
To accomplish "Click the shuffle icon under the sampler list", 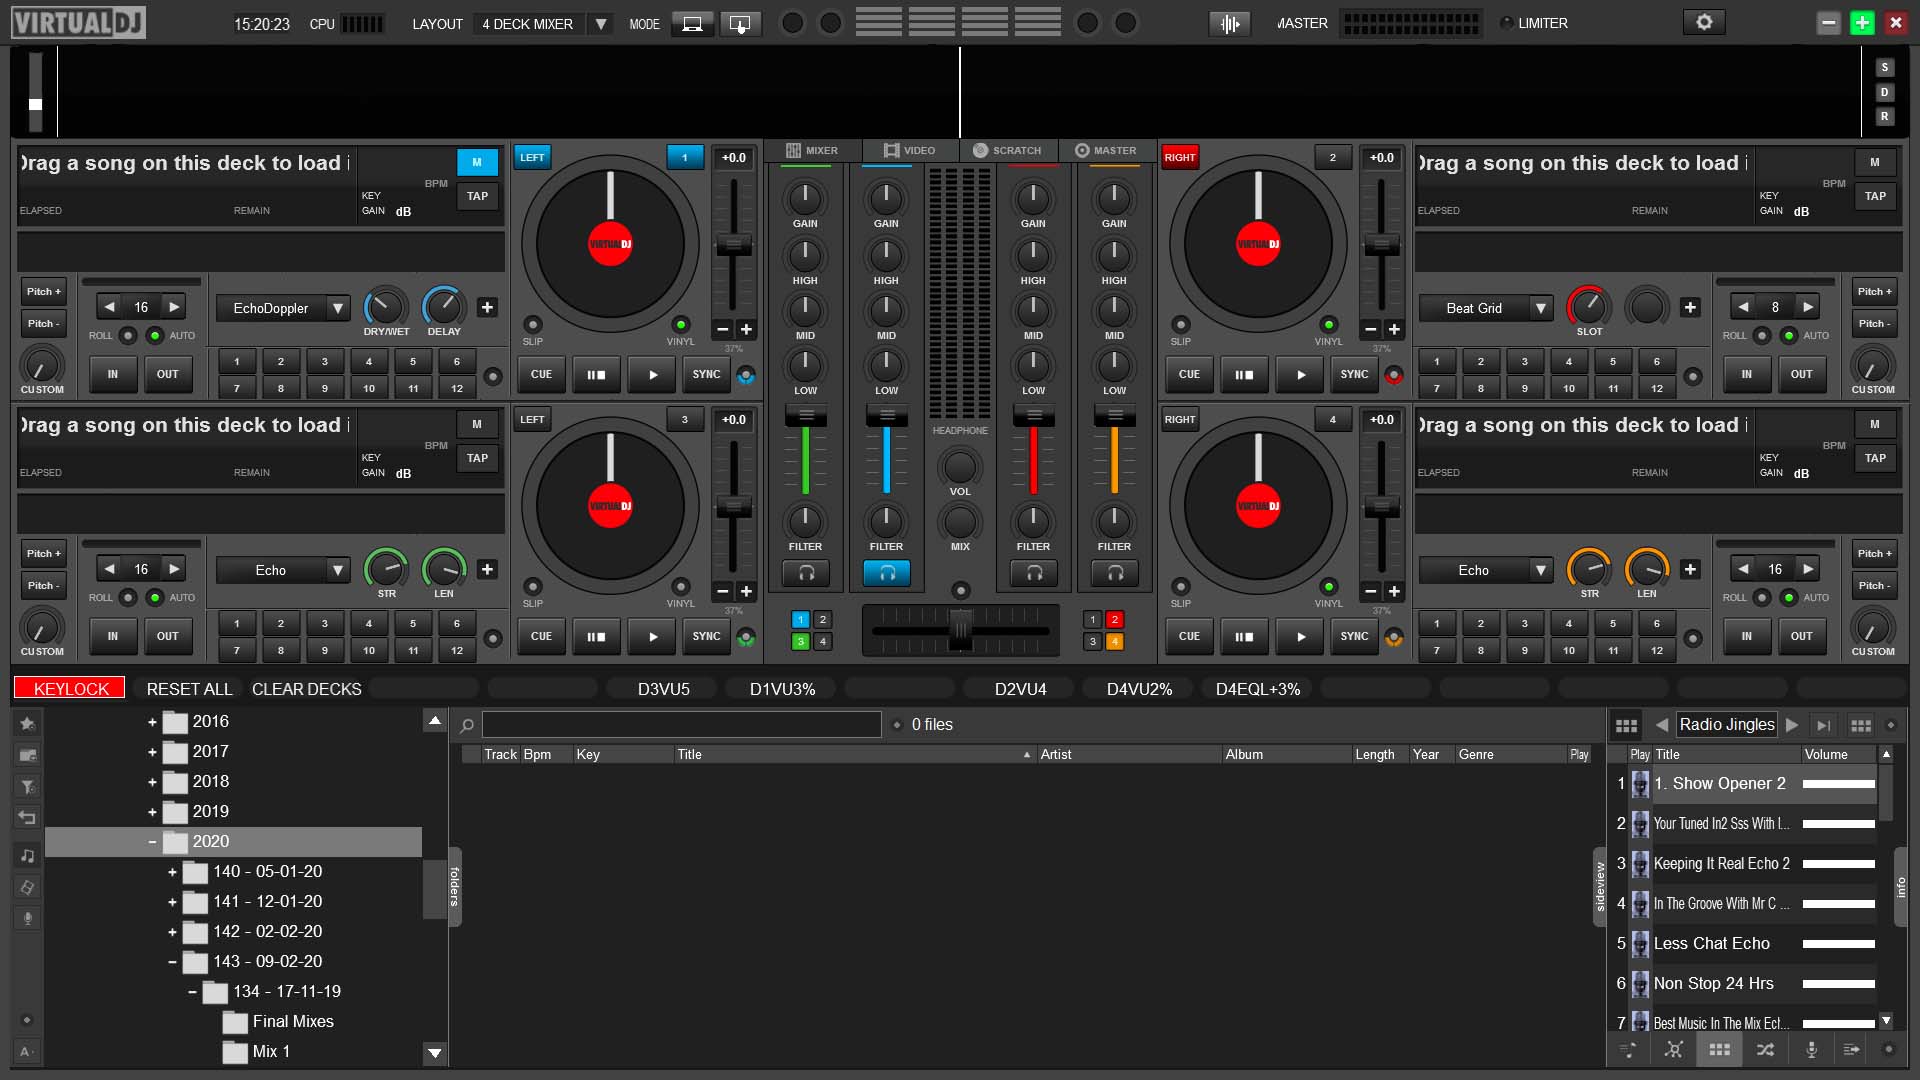I will point(1765,1049).
